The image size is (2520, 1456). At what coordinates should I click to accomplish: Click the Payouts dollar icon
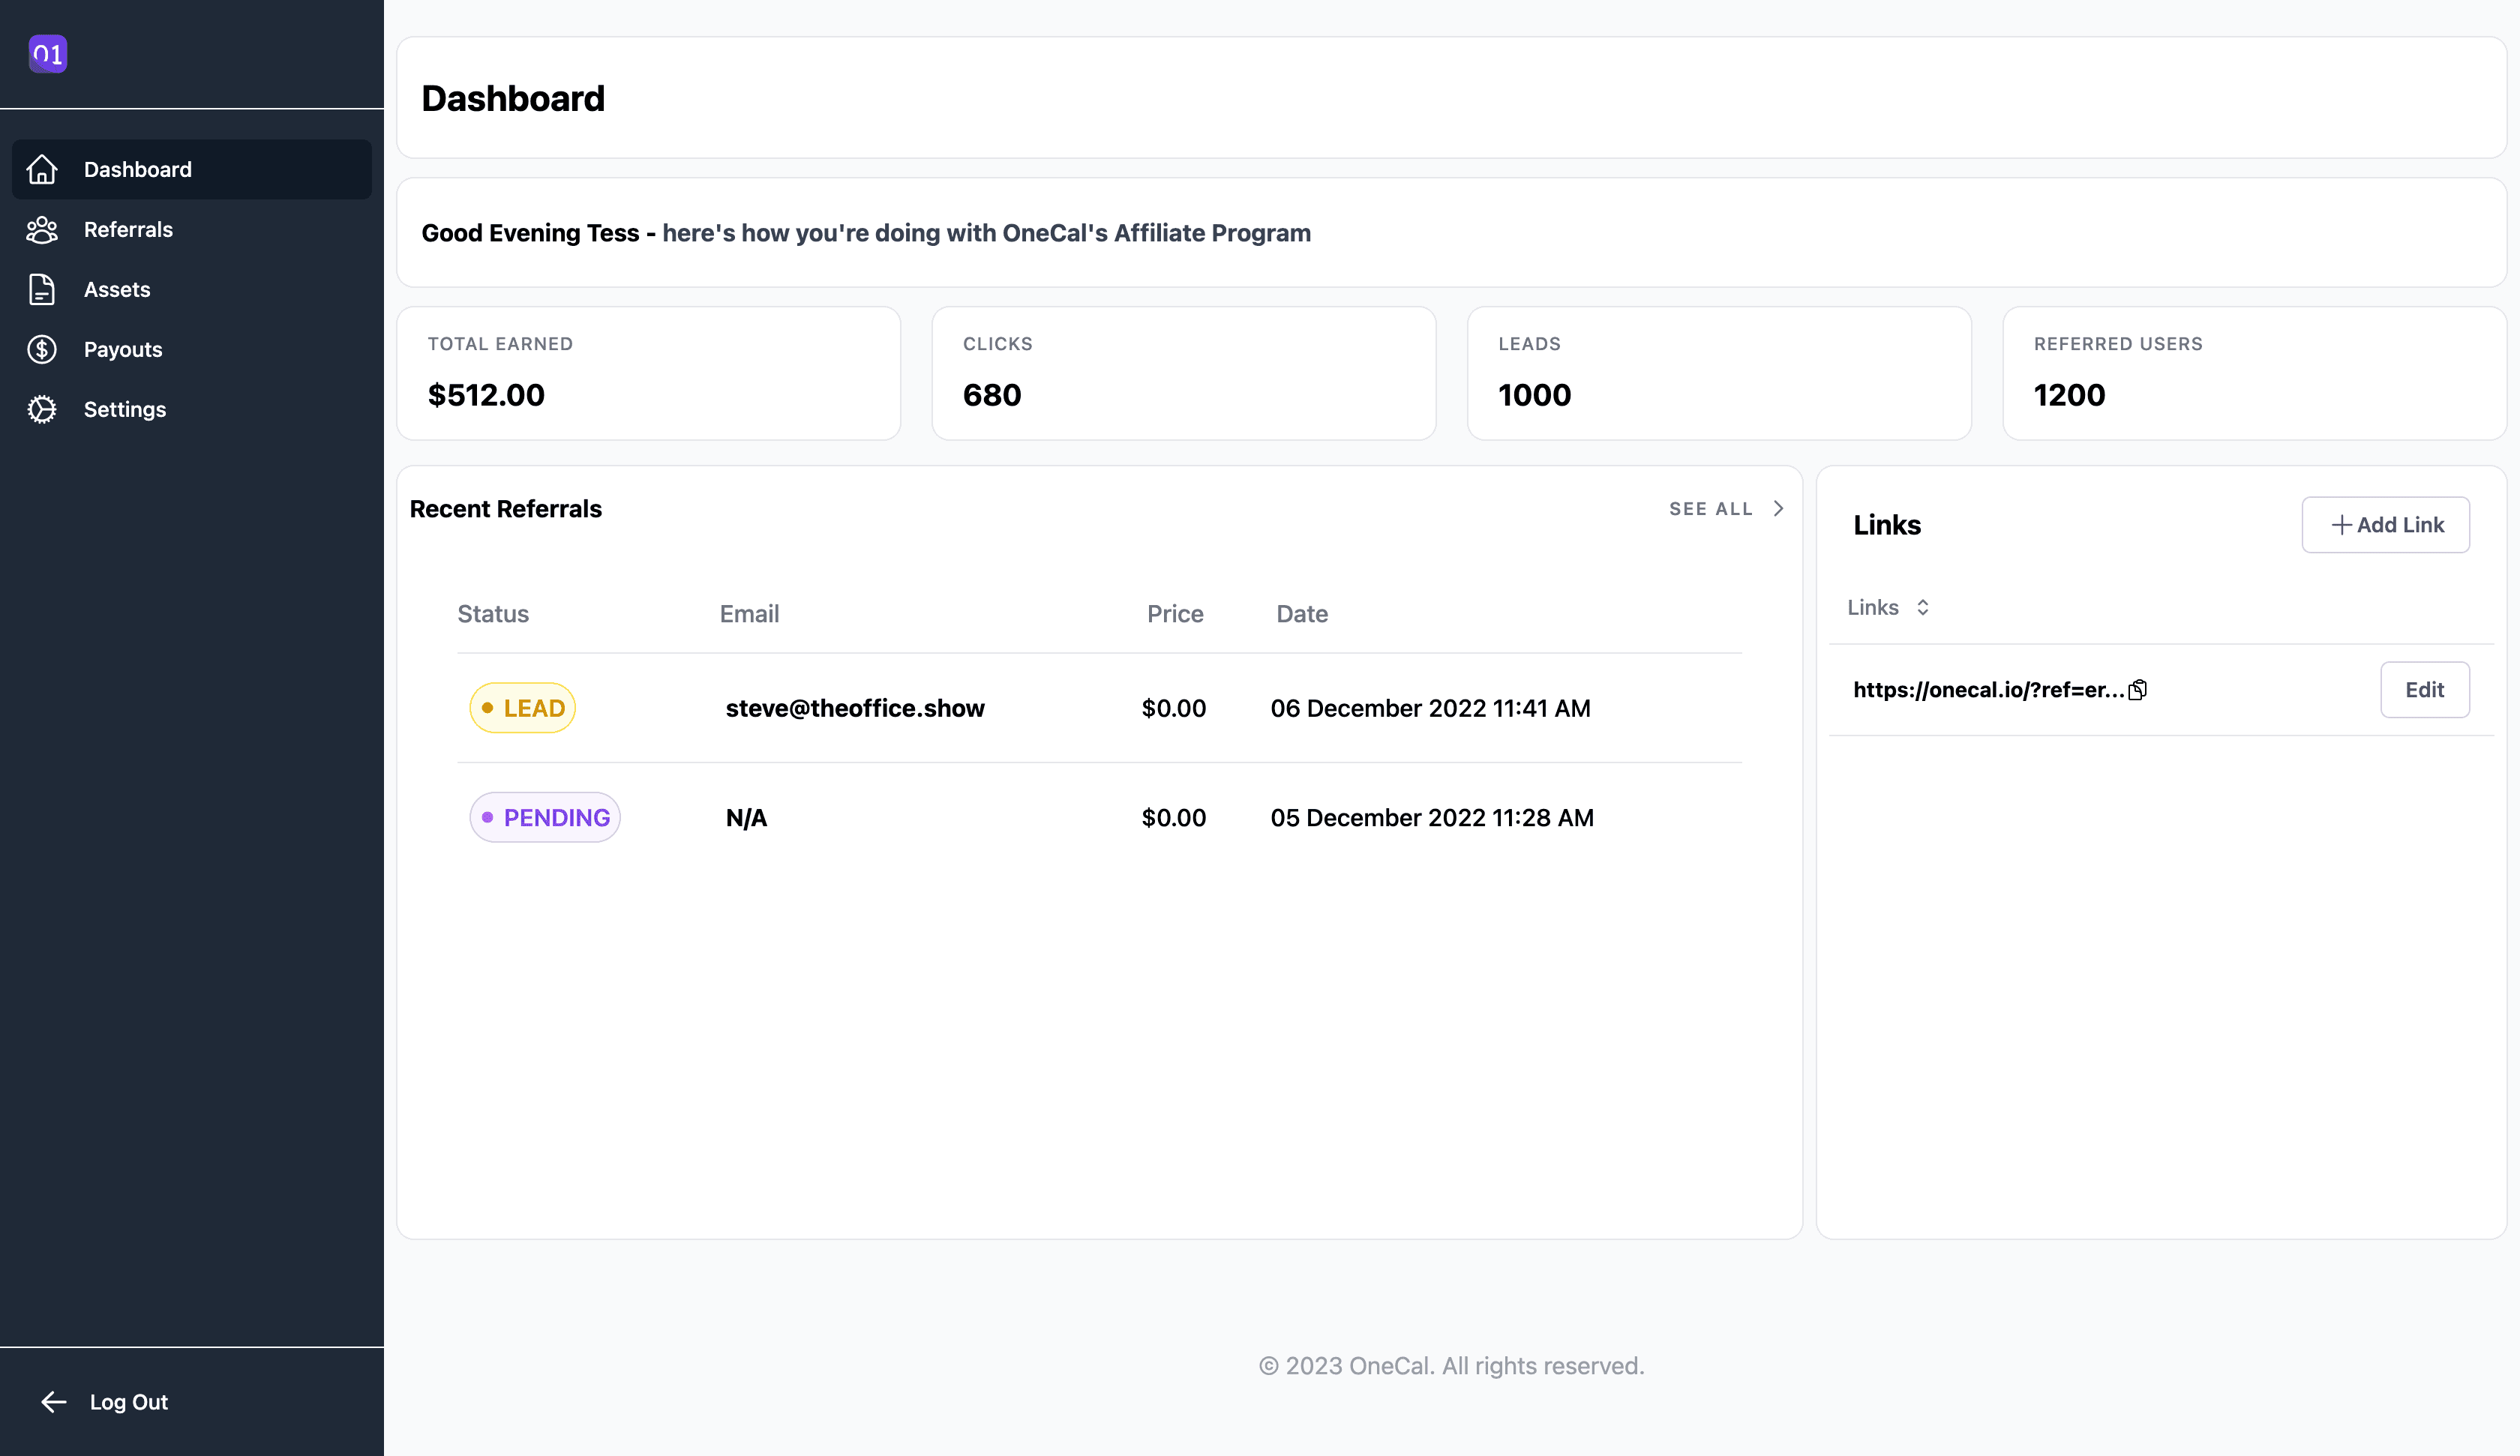pyautogui.click(x=42, y=350)
